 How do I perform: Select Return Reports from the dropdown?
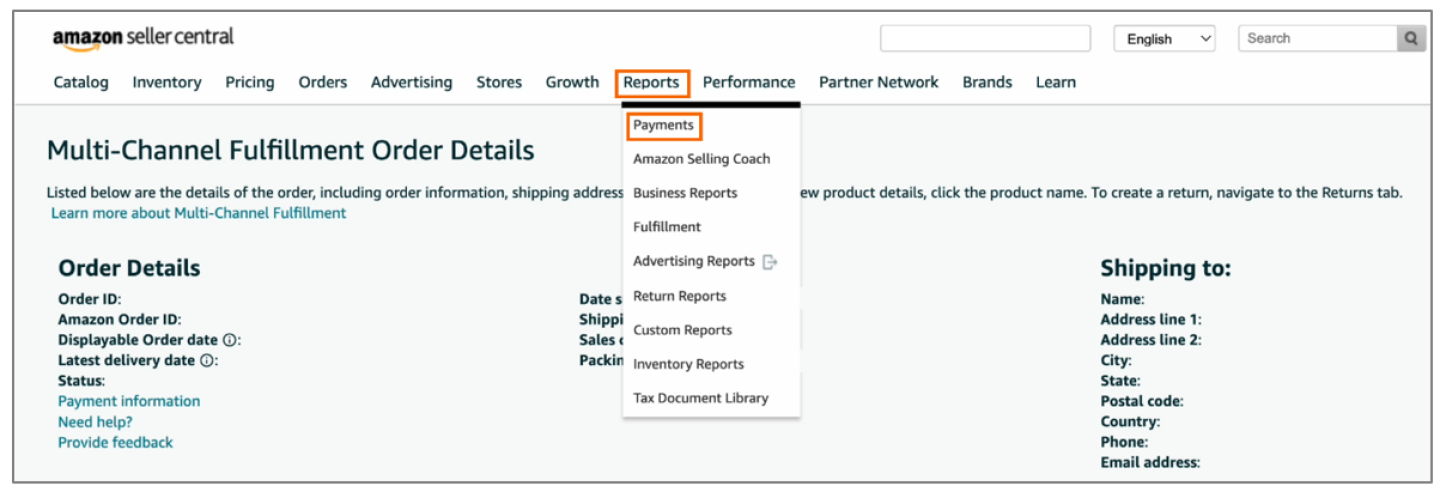680,296
